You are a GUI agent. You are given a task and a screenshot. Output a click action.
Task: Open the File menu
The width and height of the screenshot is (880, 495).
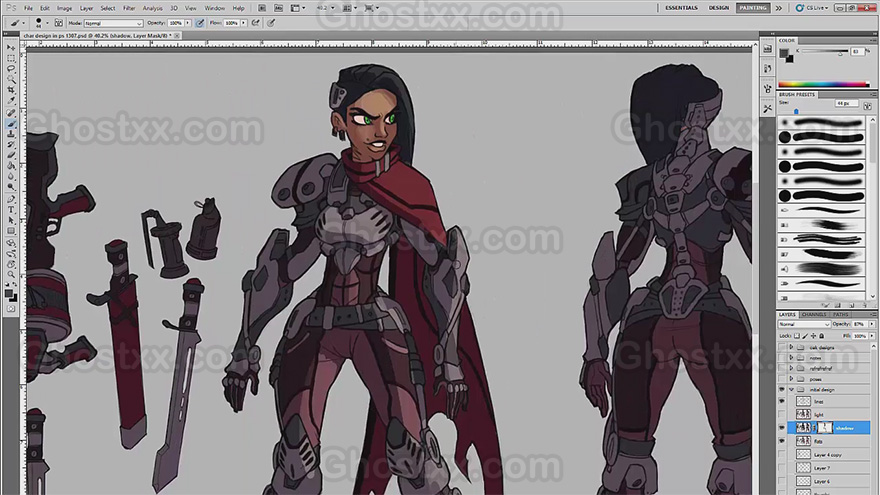pos(28,8)
